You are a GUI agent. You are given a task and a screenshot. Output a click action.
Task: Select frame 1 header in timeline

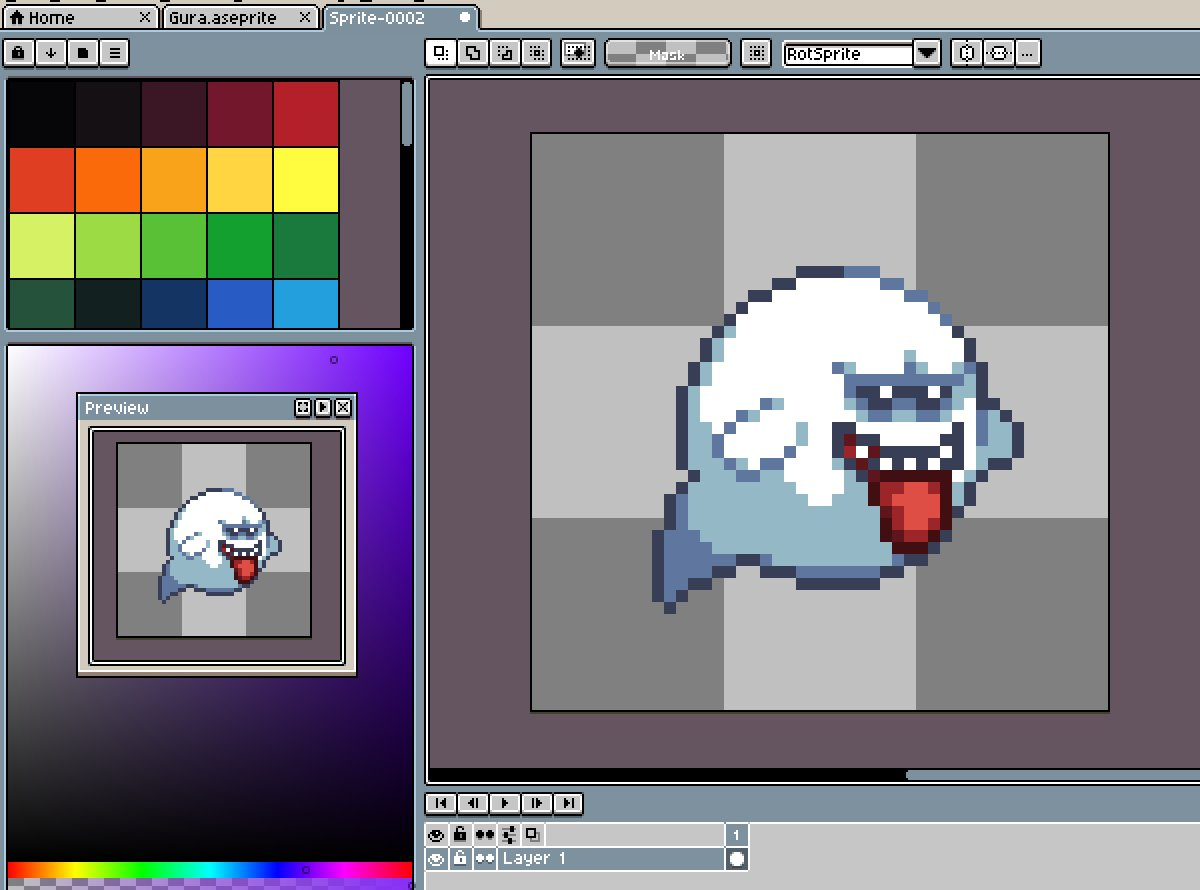click(x=737, y=835)
